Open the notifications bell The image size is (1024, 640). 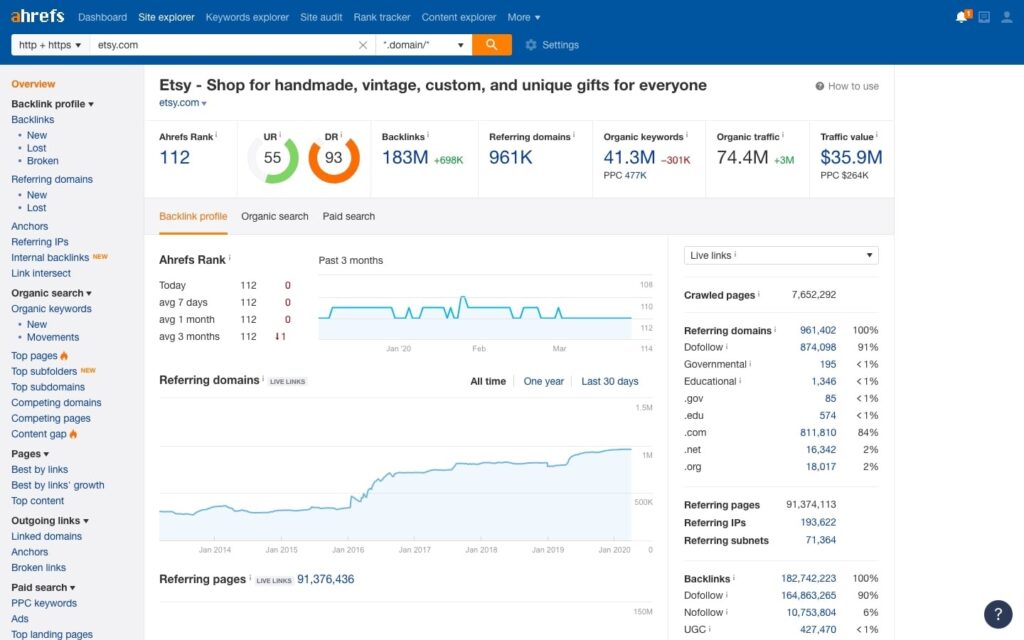[961, 17]
